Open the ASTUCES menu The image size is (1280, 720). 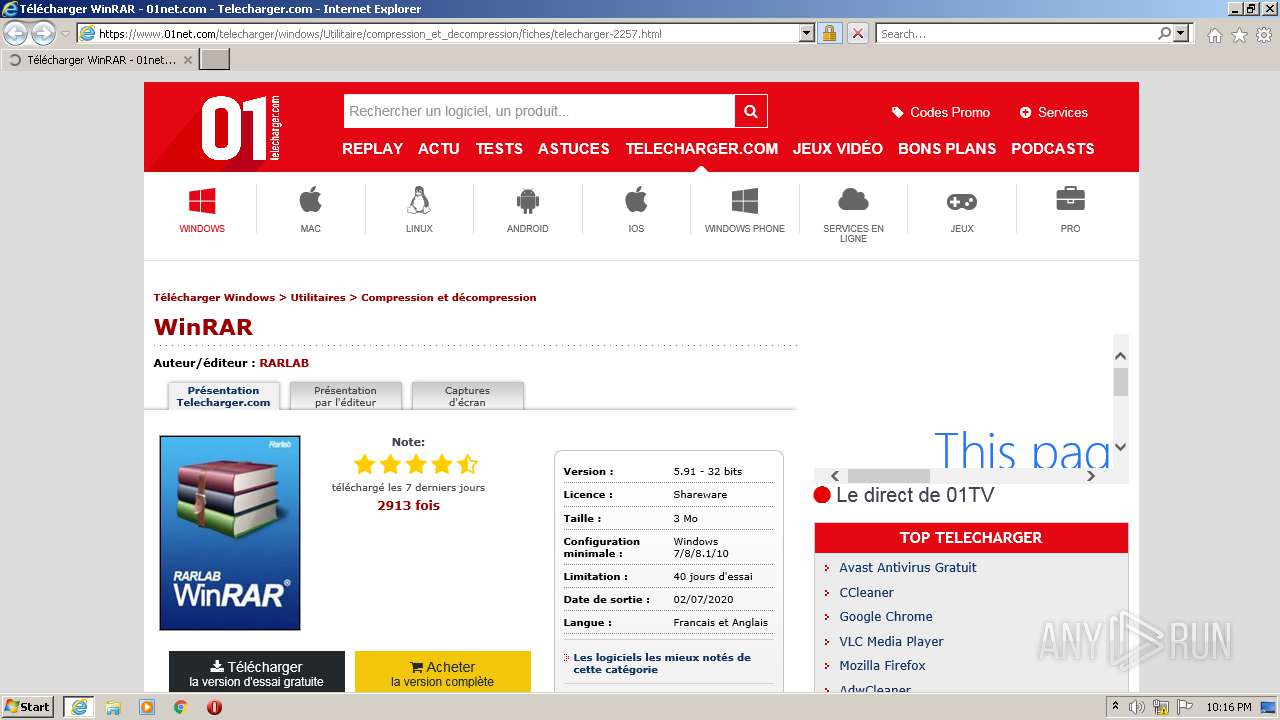[574, 148]
